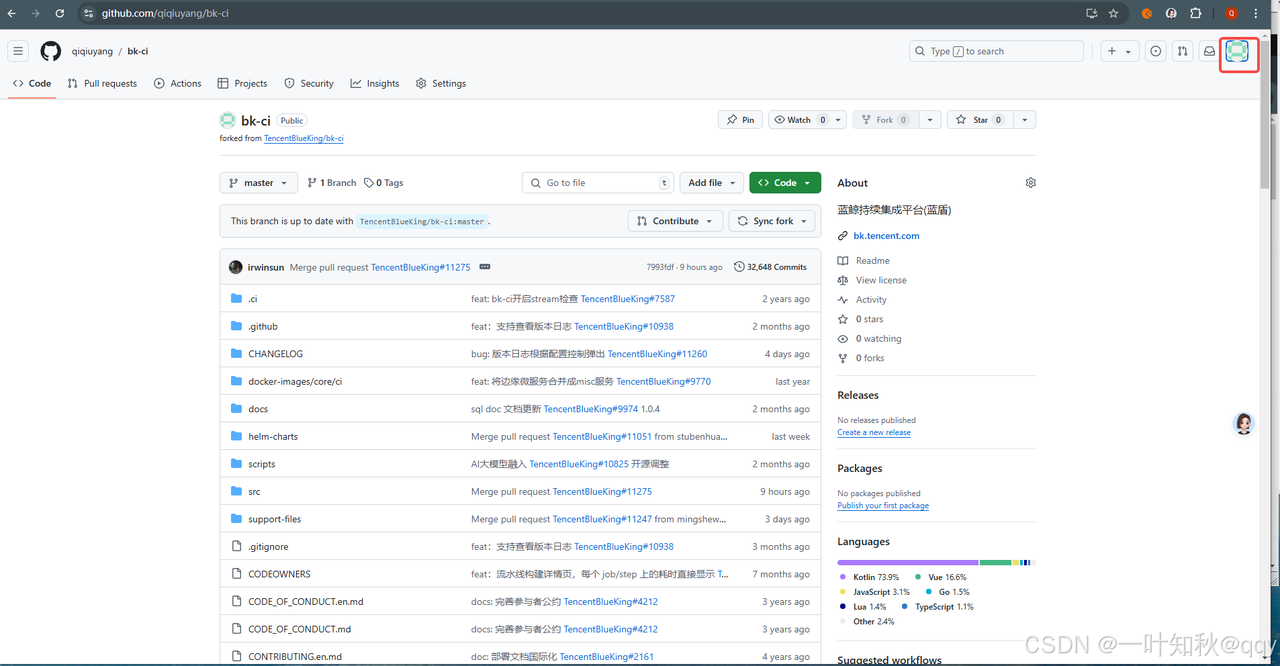This screenshot has height=666, width=1280.
Task: Open the .github folder
Action: pos(263,326)
